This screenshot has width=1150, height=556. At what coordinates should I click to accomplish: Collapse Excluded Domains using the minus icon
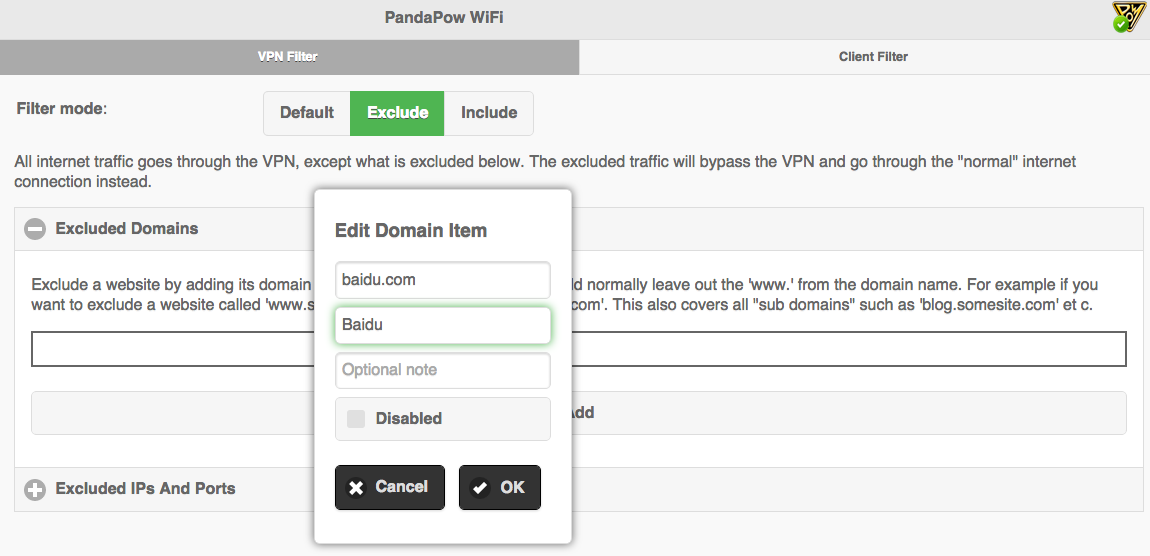coord(35,229)
